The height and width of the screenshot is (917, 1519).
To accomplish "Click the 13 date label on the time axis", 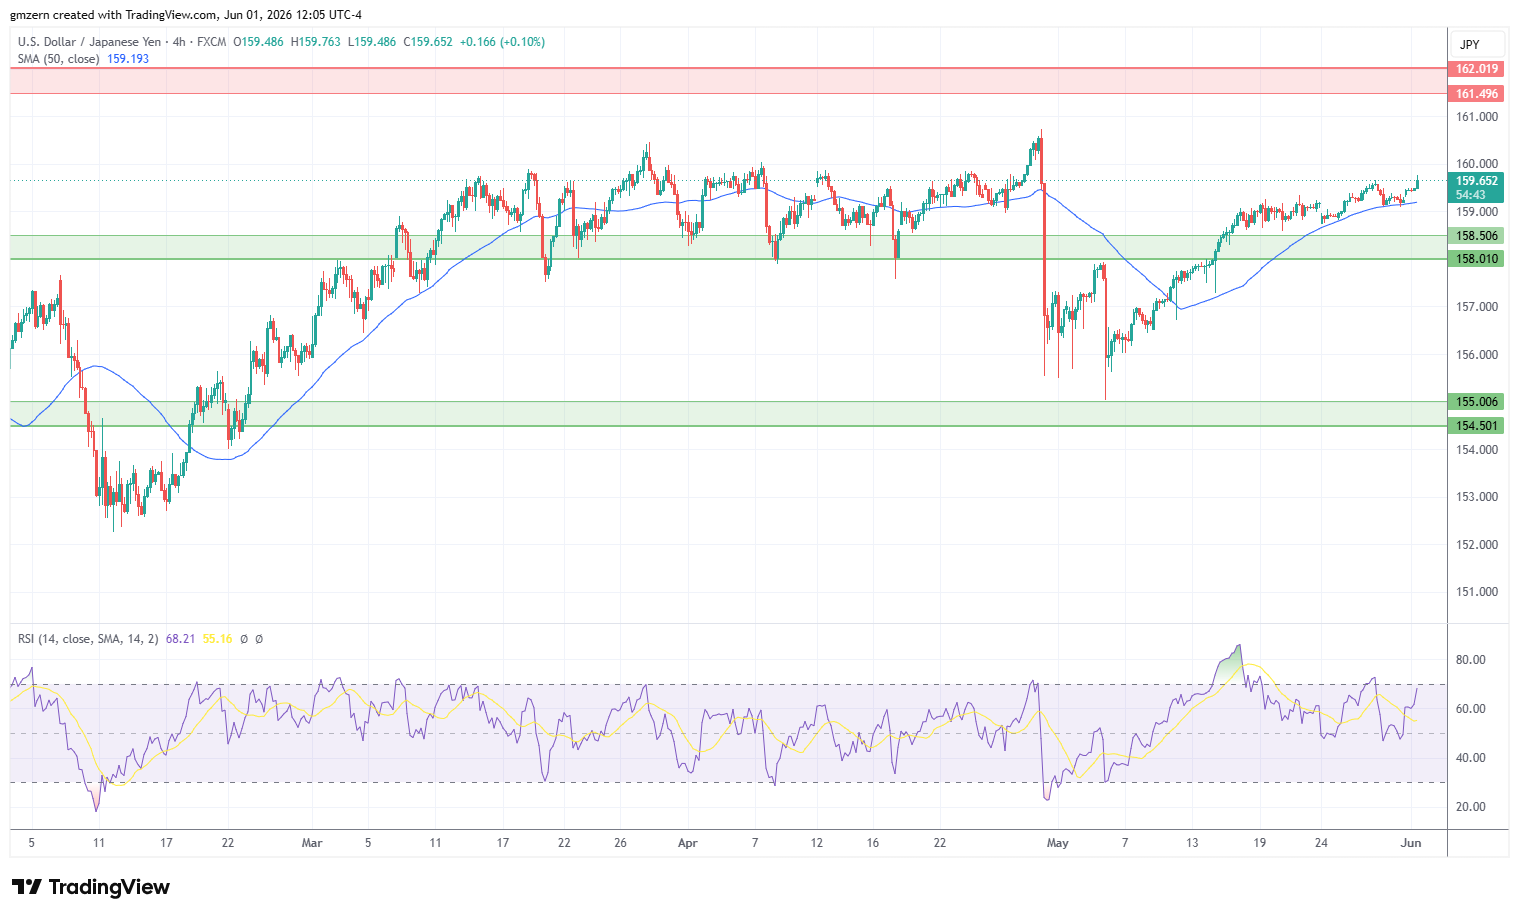I will tap(1192, 843).
